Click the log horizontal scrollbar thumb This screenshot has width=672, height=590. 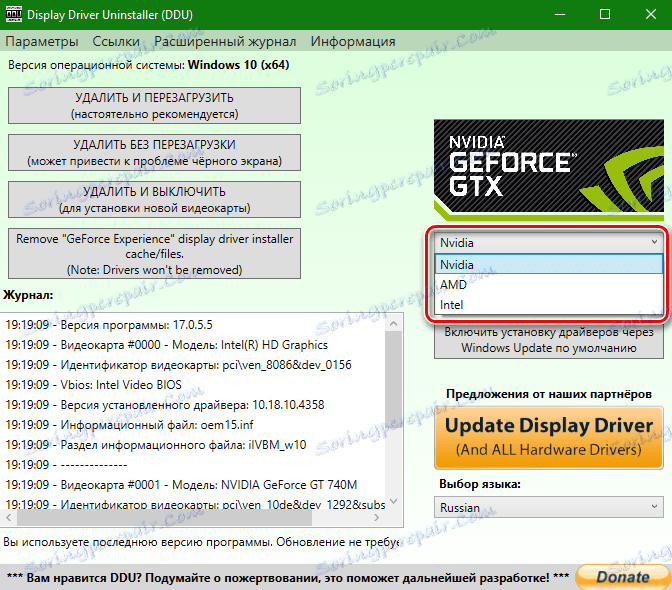[164, 518]
